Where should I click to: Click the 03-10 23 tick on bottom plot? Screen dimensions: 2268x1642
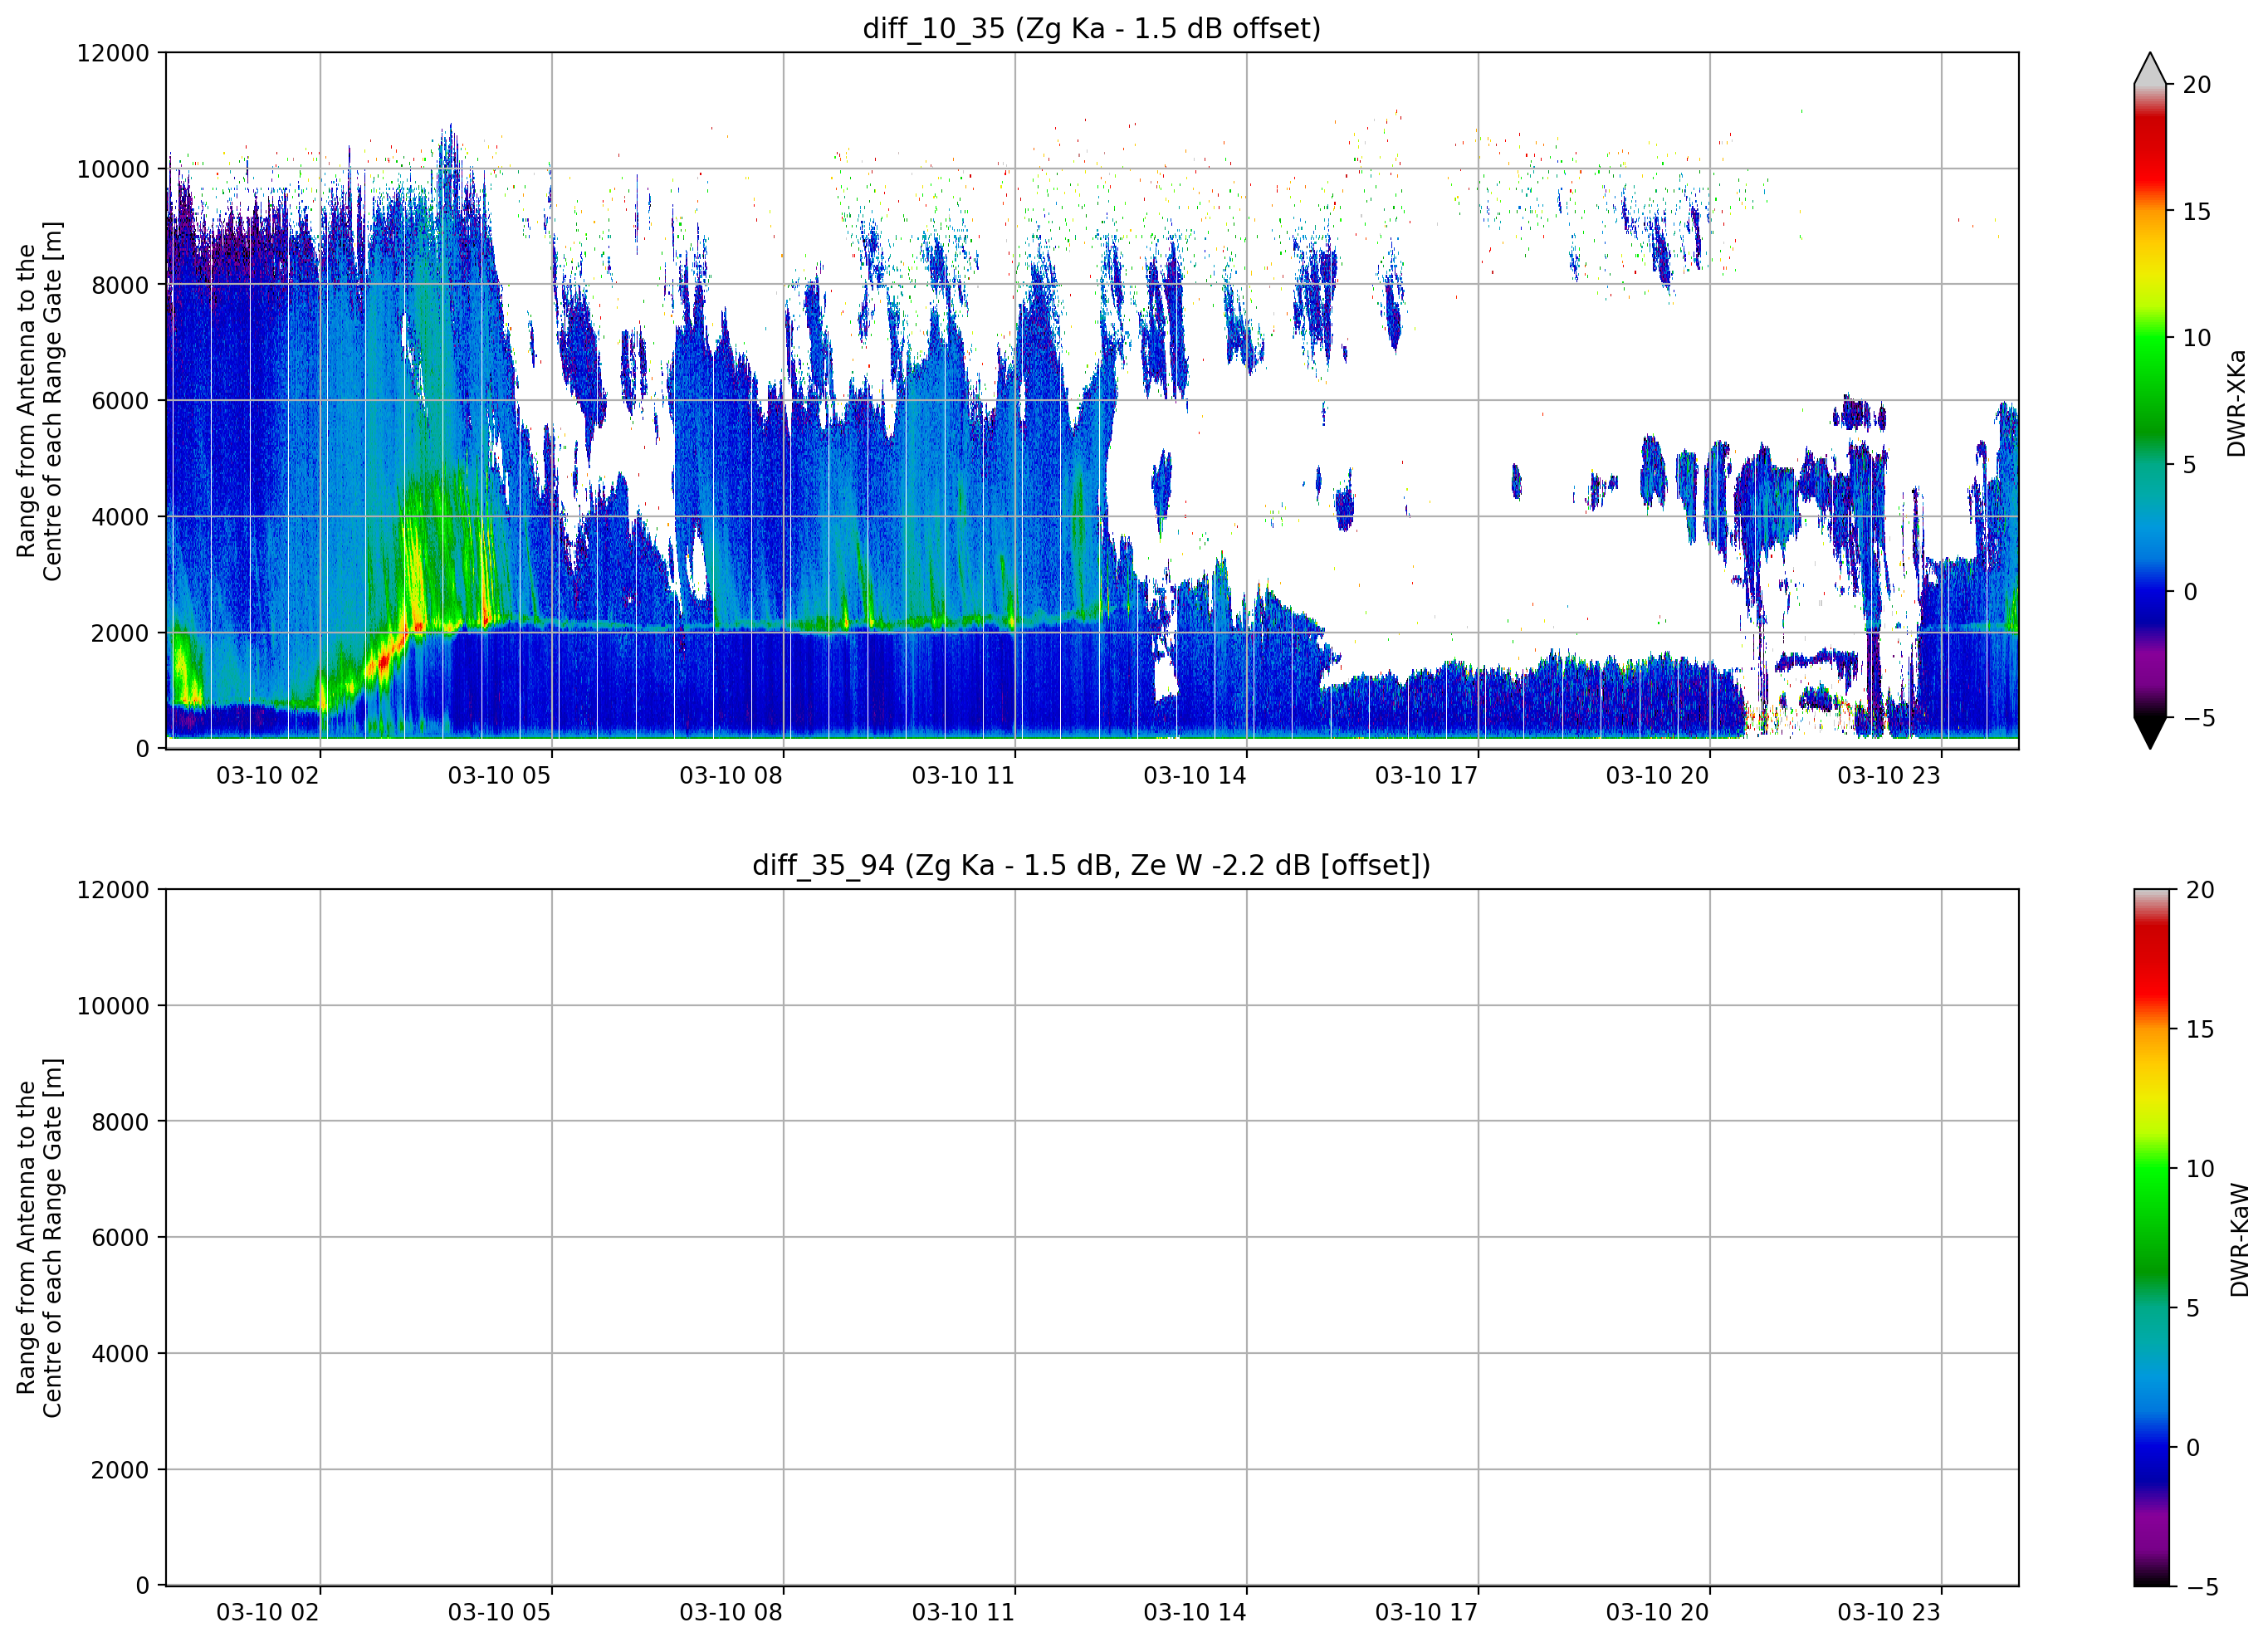tap(1889, 1612)
